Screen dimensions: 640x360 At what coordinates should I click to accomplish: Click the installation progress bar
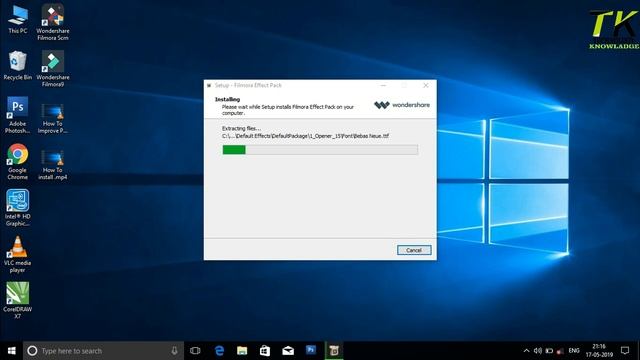(x=320, y=150)
